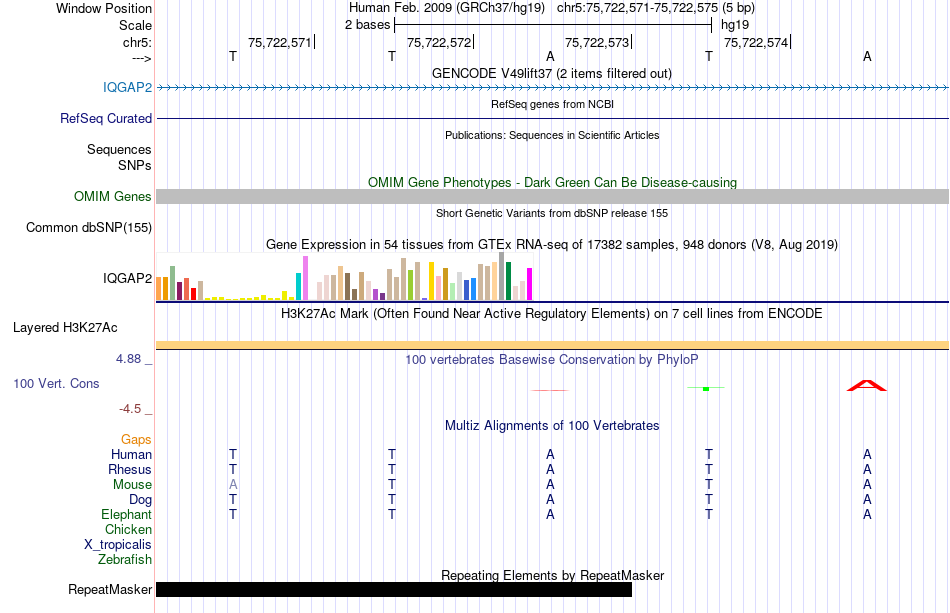Viewport: 950px width, 613px height.
Task: Click the Mouse mismatch base A
Action: (233, 485)
